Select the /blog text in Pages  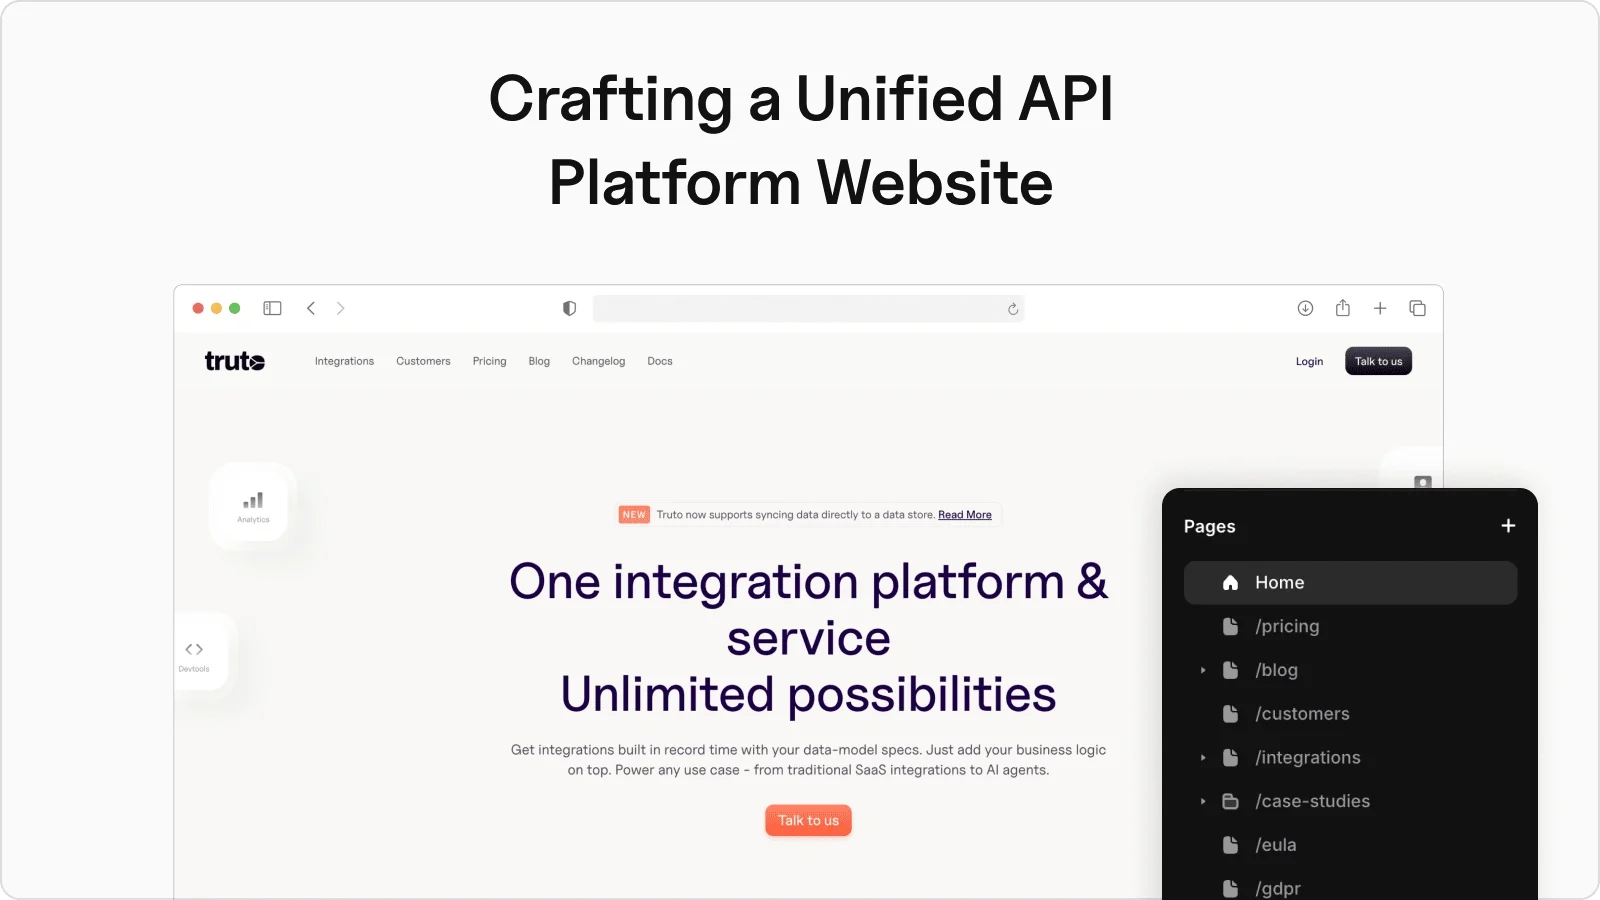tap(1276, 670)
